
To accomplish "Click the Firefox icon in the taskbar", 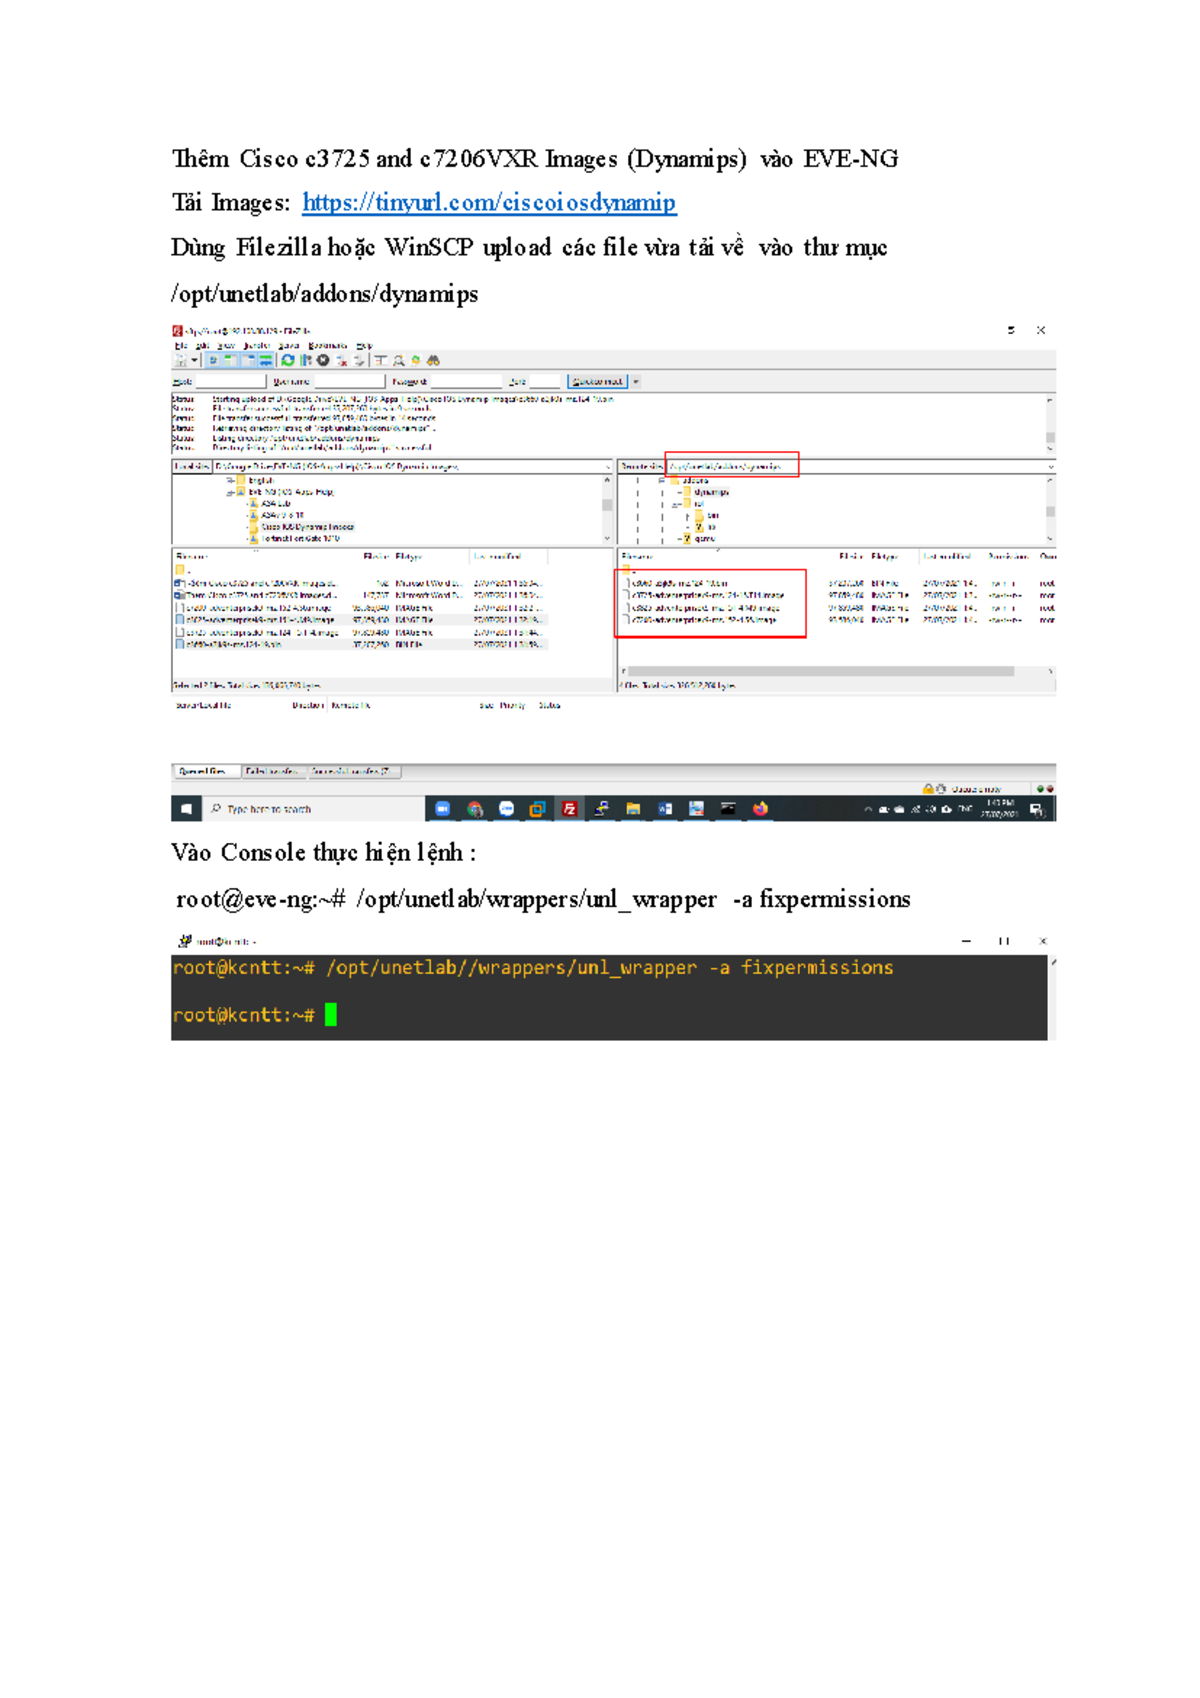I will (760, 809).
